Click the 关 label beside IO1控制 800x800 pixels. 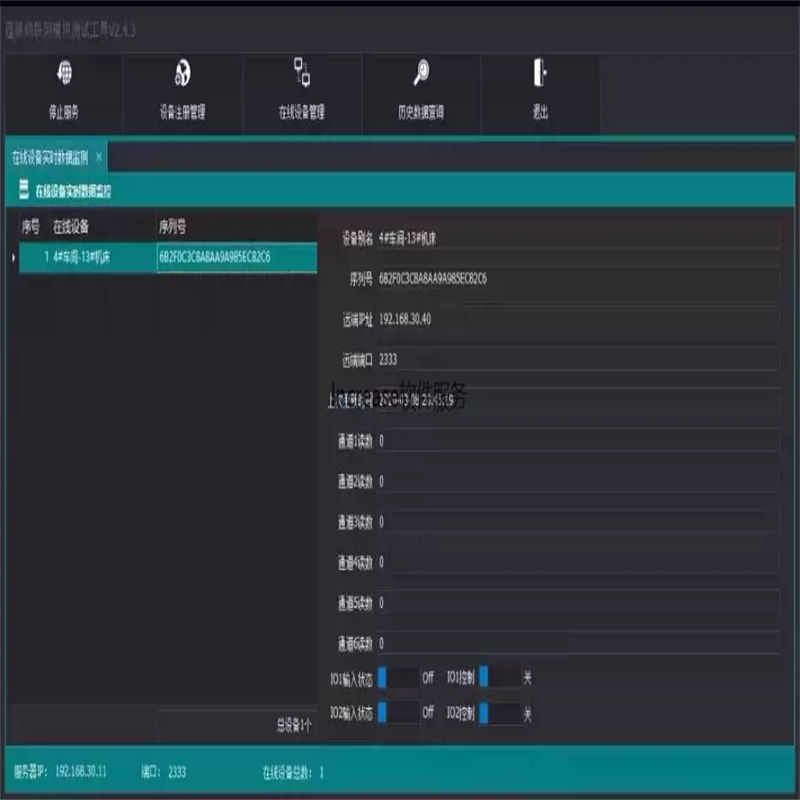pyautogui.click(x=528, y=678)
